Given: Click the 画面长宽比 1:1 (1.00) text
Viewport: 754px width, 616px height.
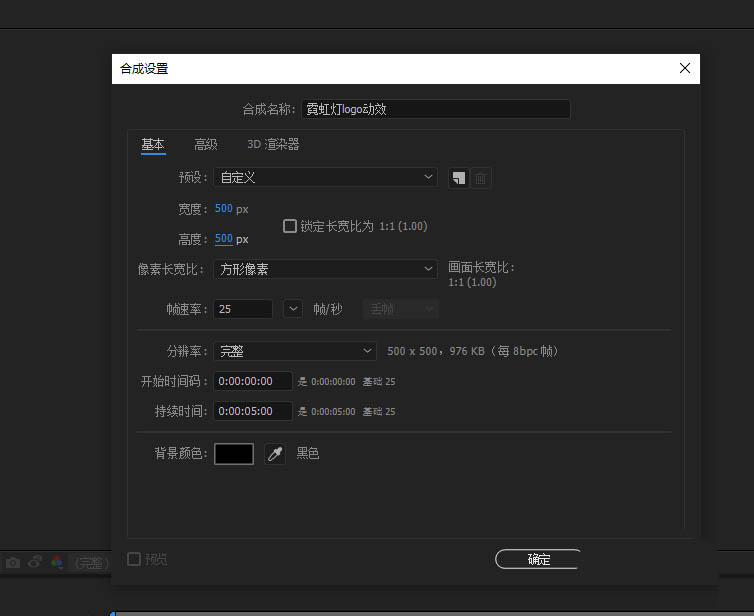Looking at the screenshot, I should [x=481, y=275].
